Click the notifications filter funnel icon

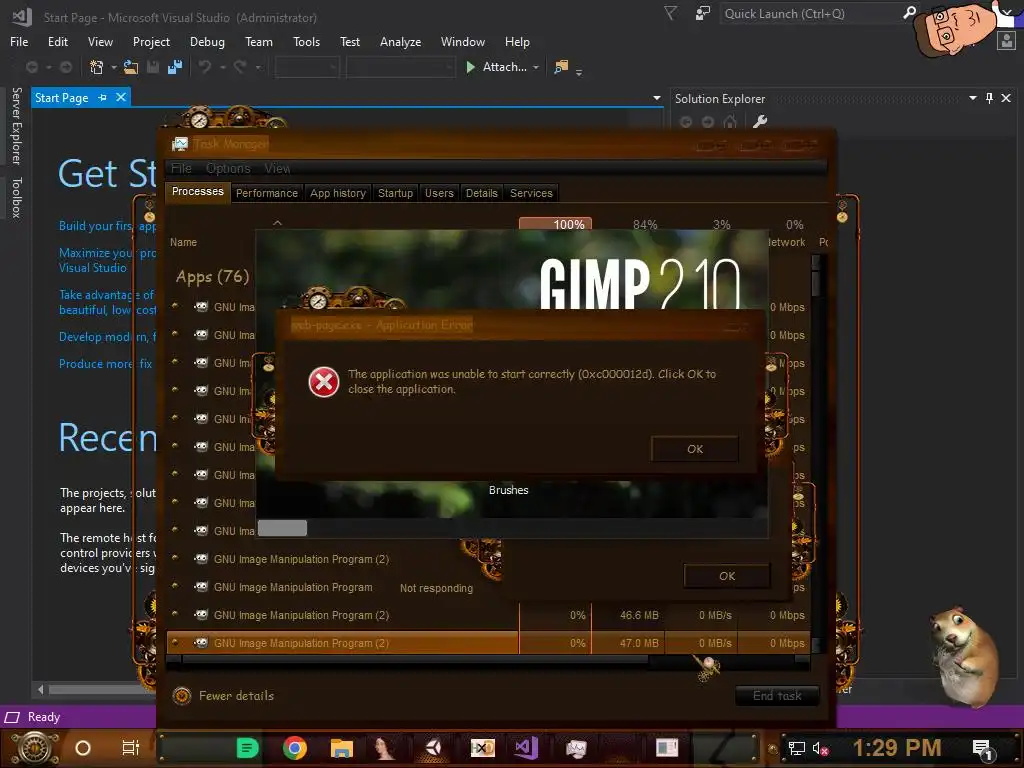670,13
